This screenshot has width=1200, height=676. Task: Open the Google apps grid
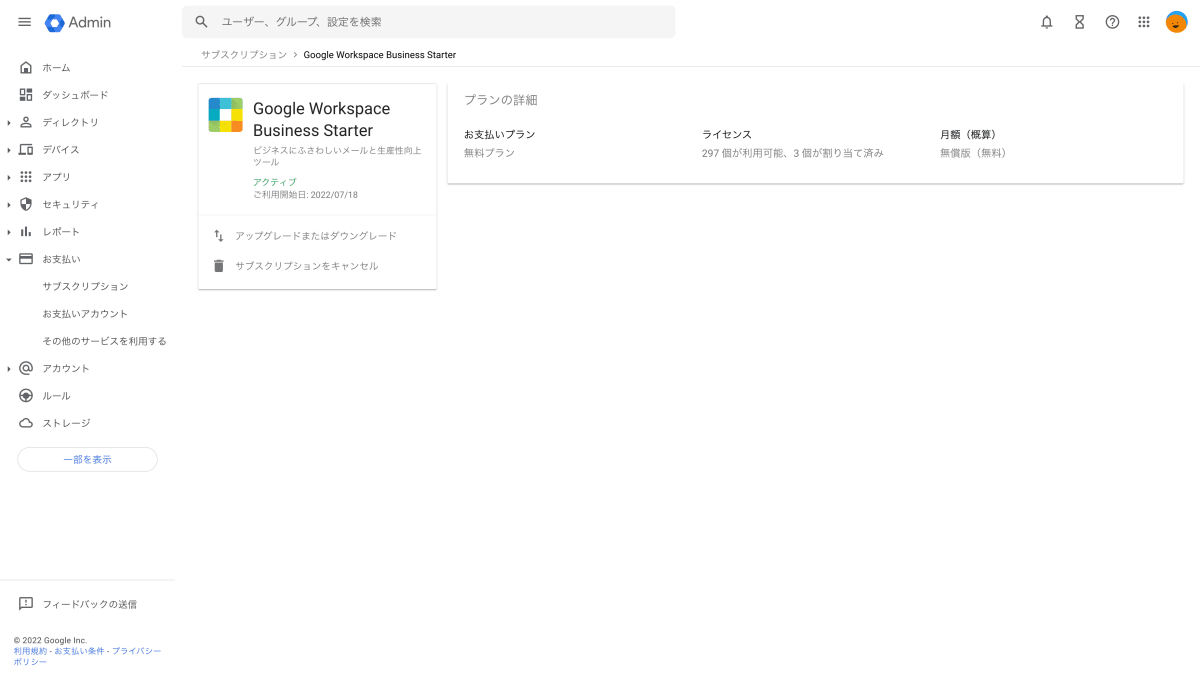point(1144,22)
